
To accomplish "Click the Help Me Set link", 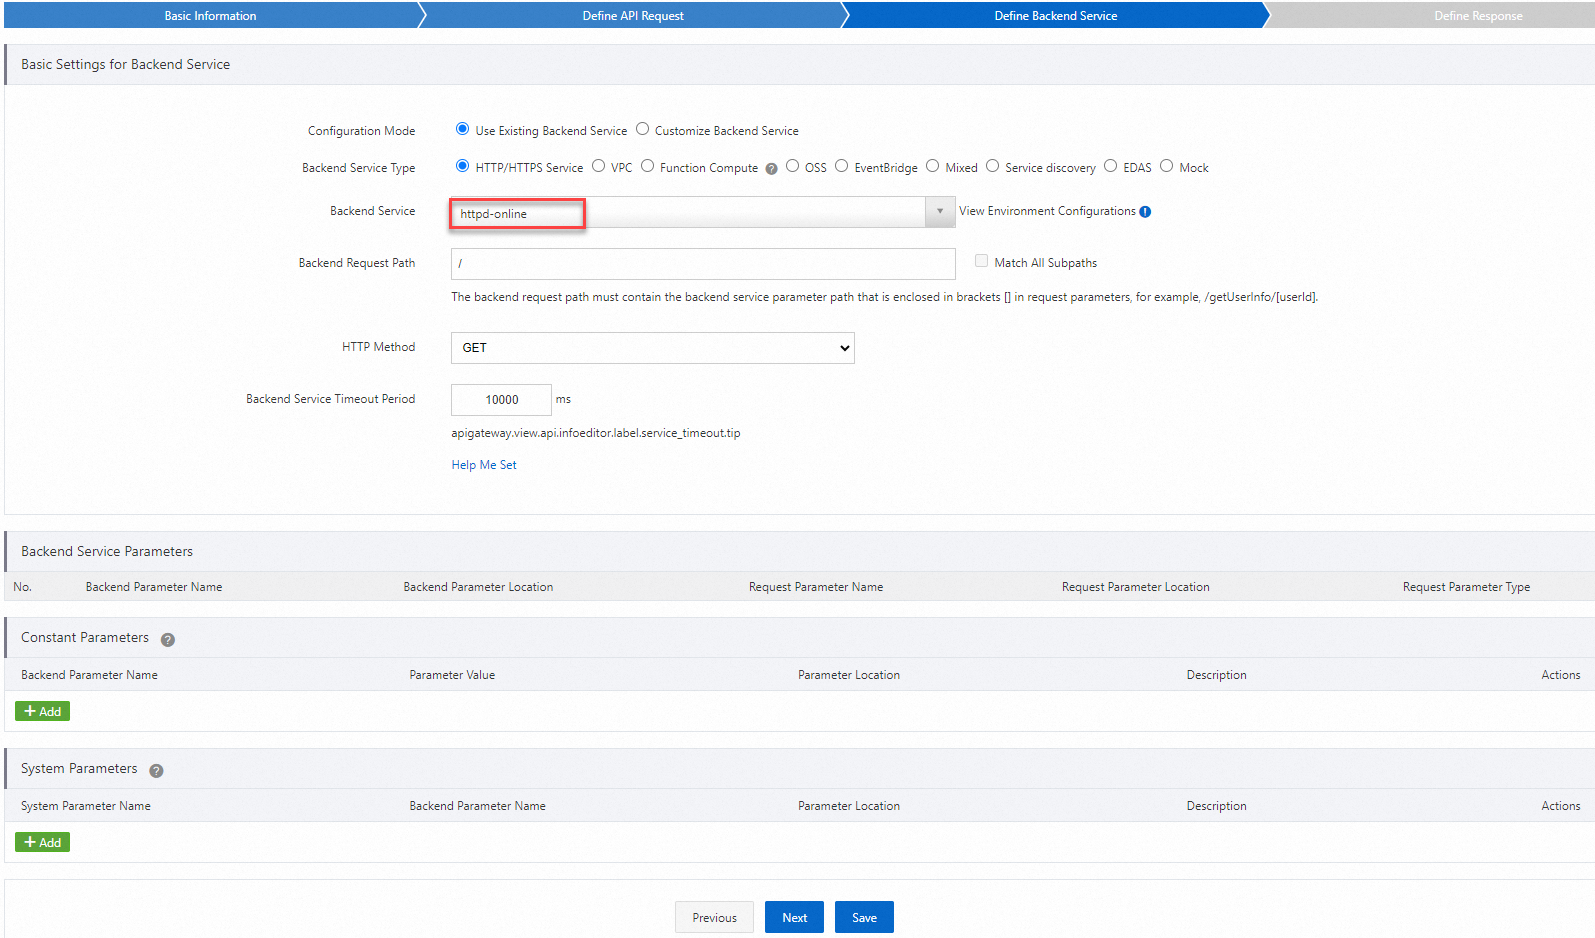I will click(x=484, y=465).
